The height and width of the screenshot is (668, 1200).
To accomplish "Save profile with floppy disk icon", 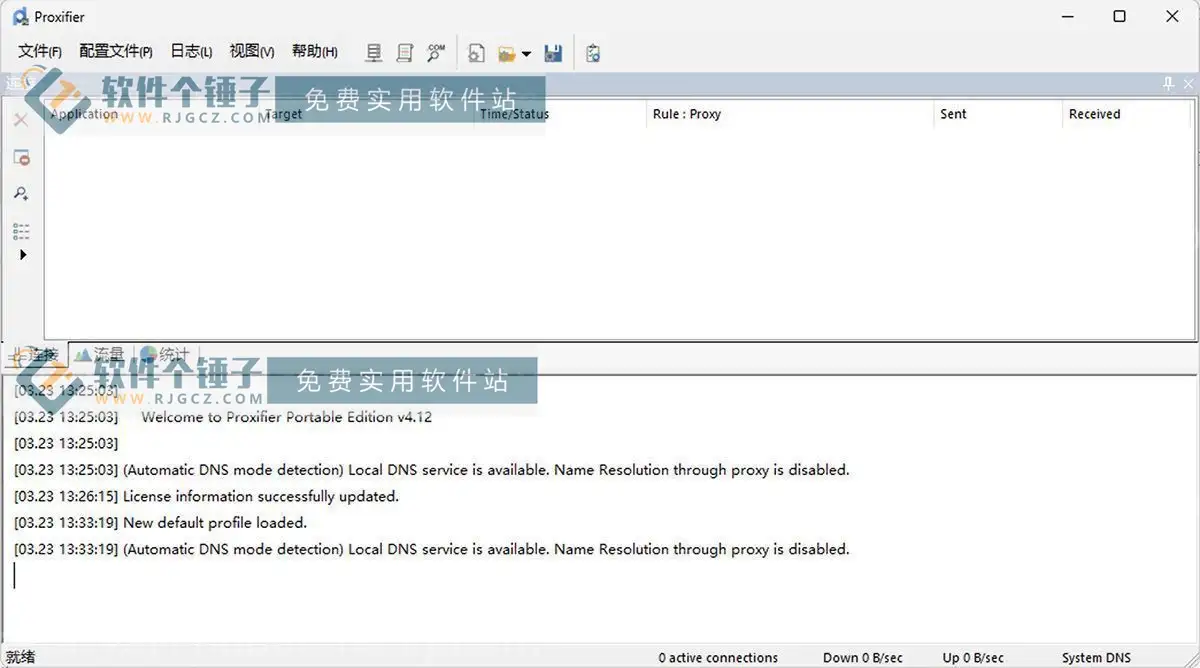I will tap(553, 53).
